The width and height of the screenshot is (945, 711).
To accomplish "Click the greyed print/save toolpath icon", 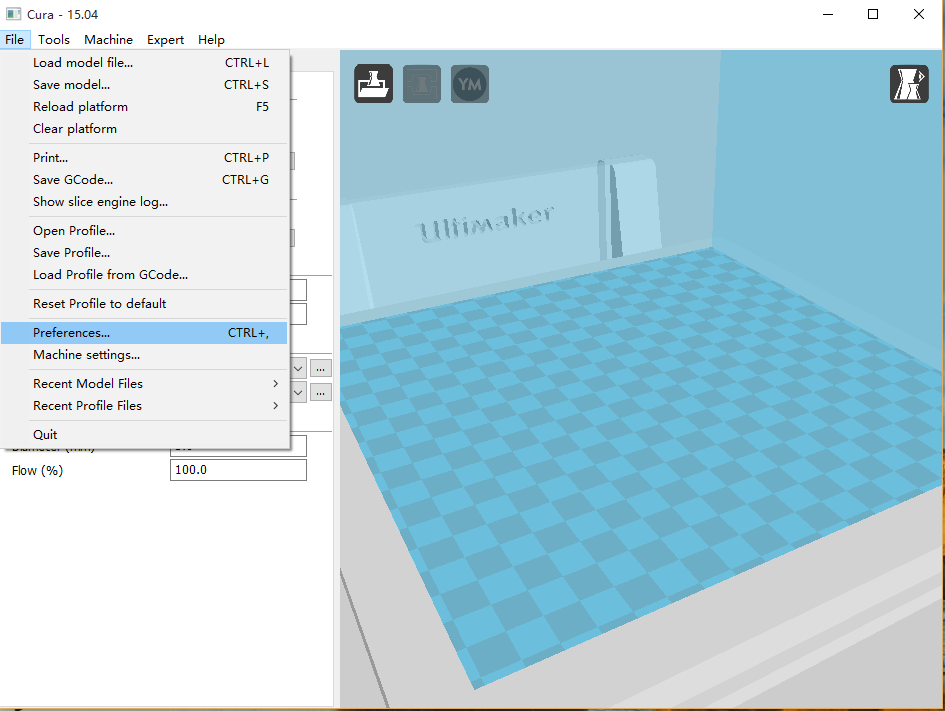I will click(421, 84).
